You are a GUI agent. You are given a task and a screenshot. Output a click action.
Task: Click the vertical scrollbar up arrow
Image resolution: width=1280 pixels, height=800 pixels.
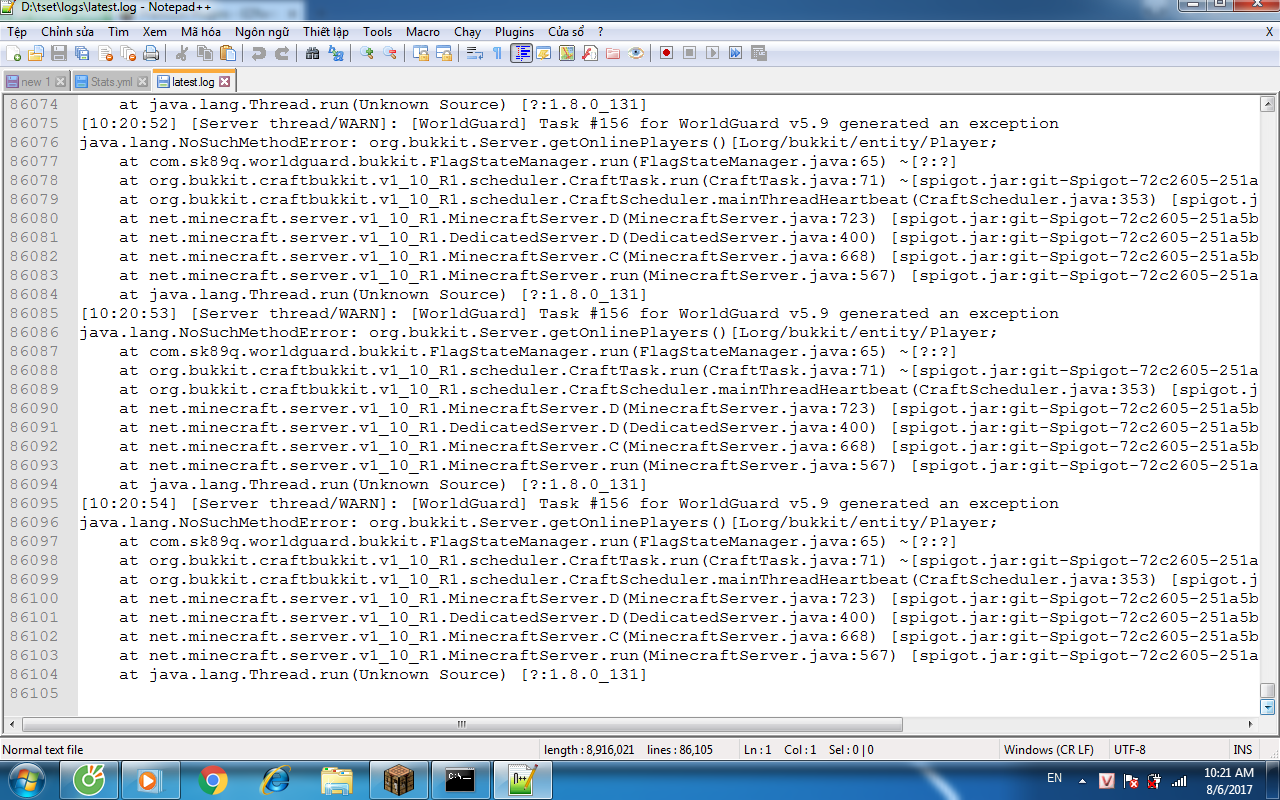[x=1267, y=103]
